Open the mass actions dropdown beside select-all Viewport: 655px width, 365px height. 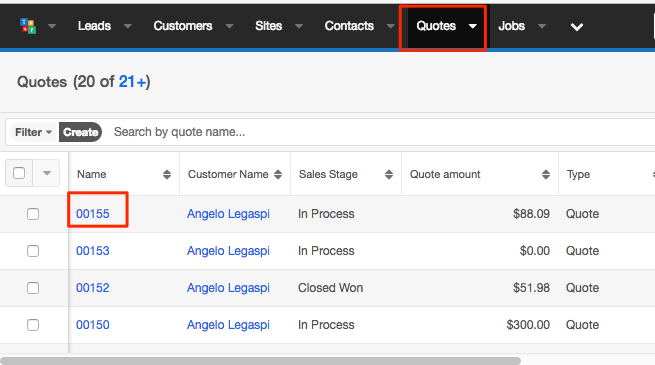click(x=47, y=173)
